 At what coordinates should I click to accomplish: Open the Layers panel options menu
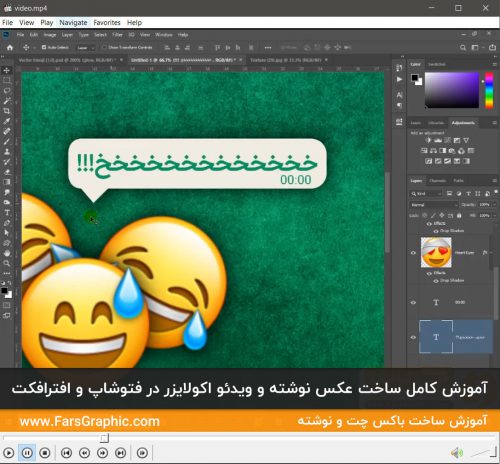tap(495, 181)
